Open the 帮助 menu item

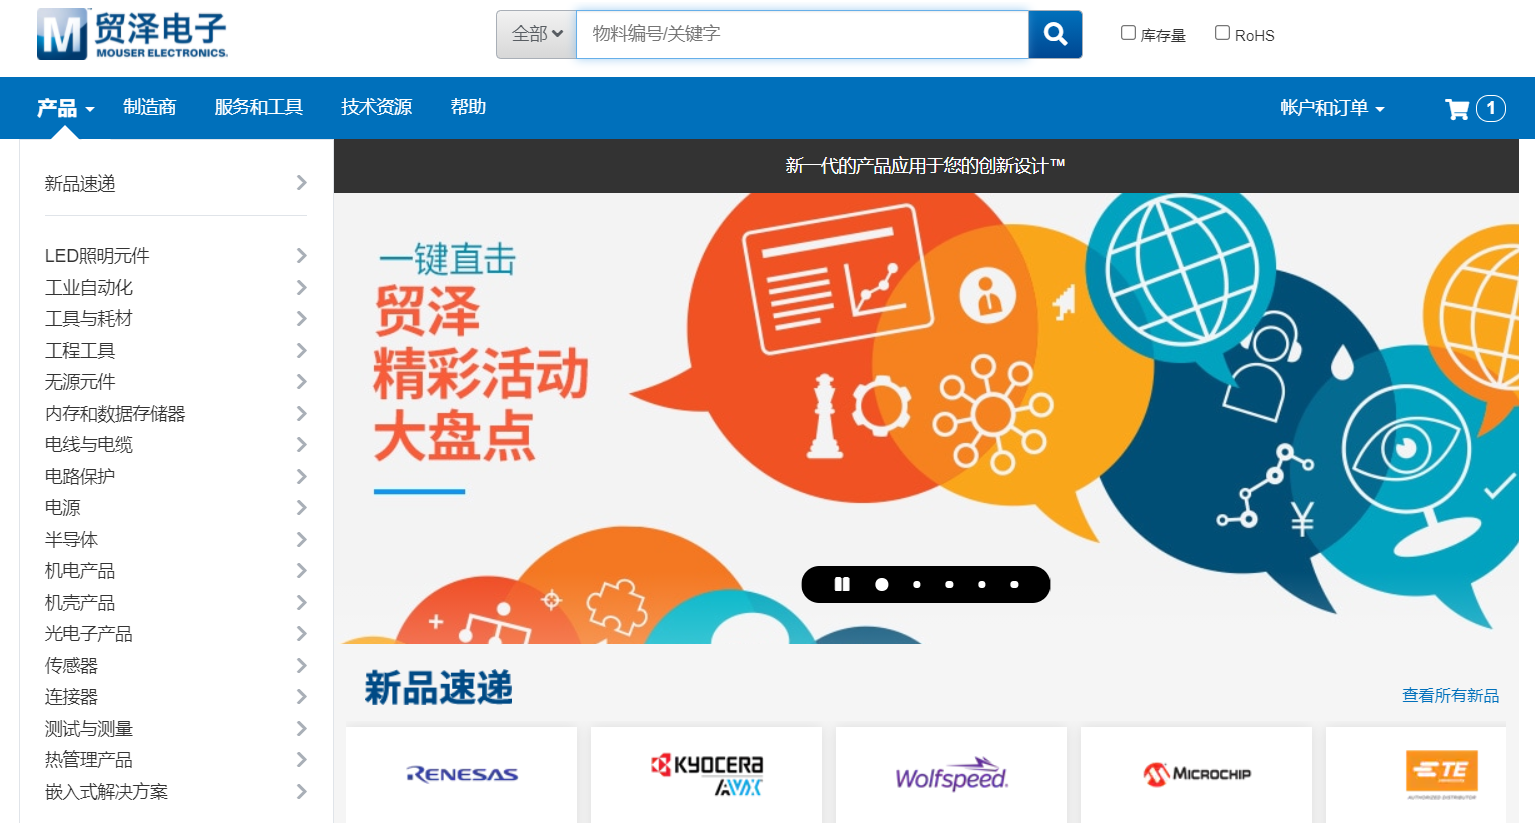pyautogui.click(x=468, y=107)
